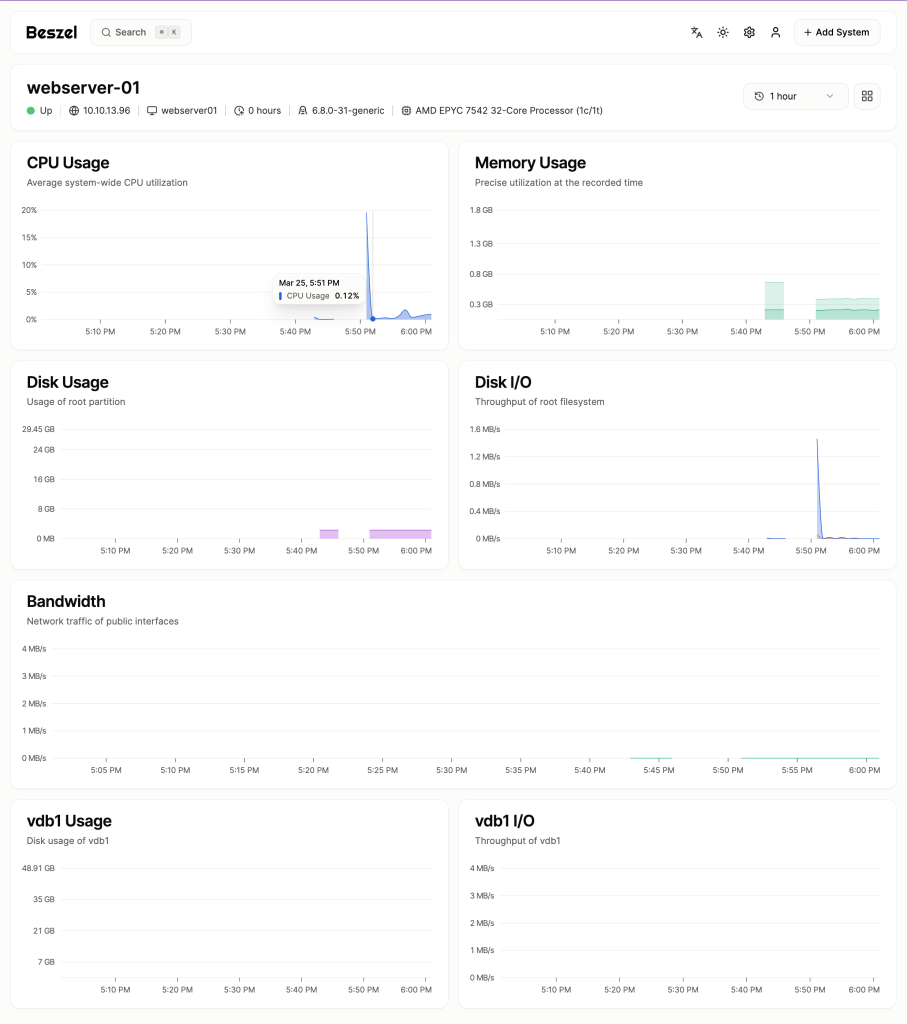Click the monitor icon next to webserver01
Image resolution: width=907 pixels, height=1024 pixels.
(152, 111)
